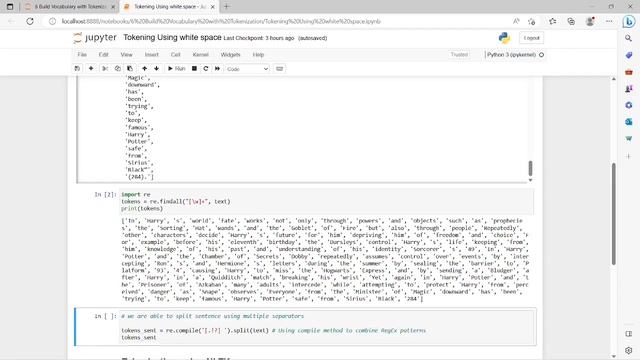Viewport: 640px width, 360px height.
Task: Open cell type Code dropdown
Action: click(247, 69)
